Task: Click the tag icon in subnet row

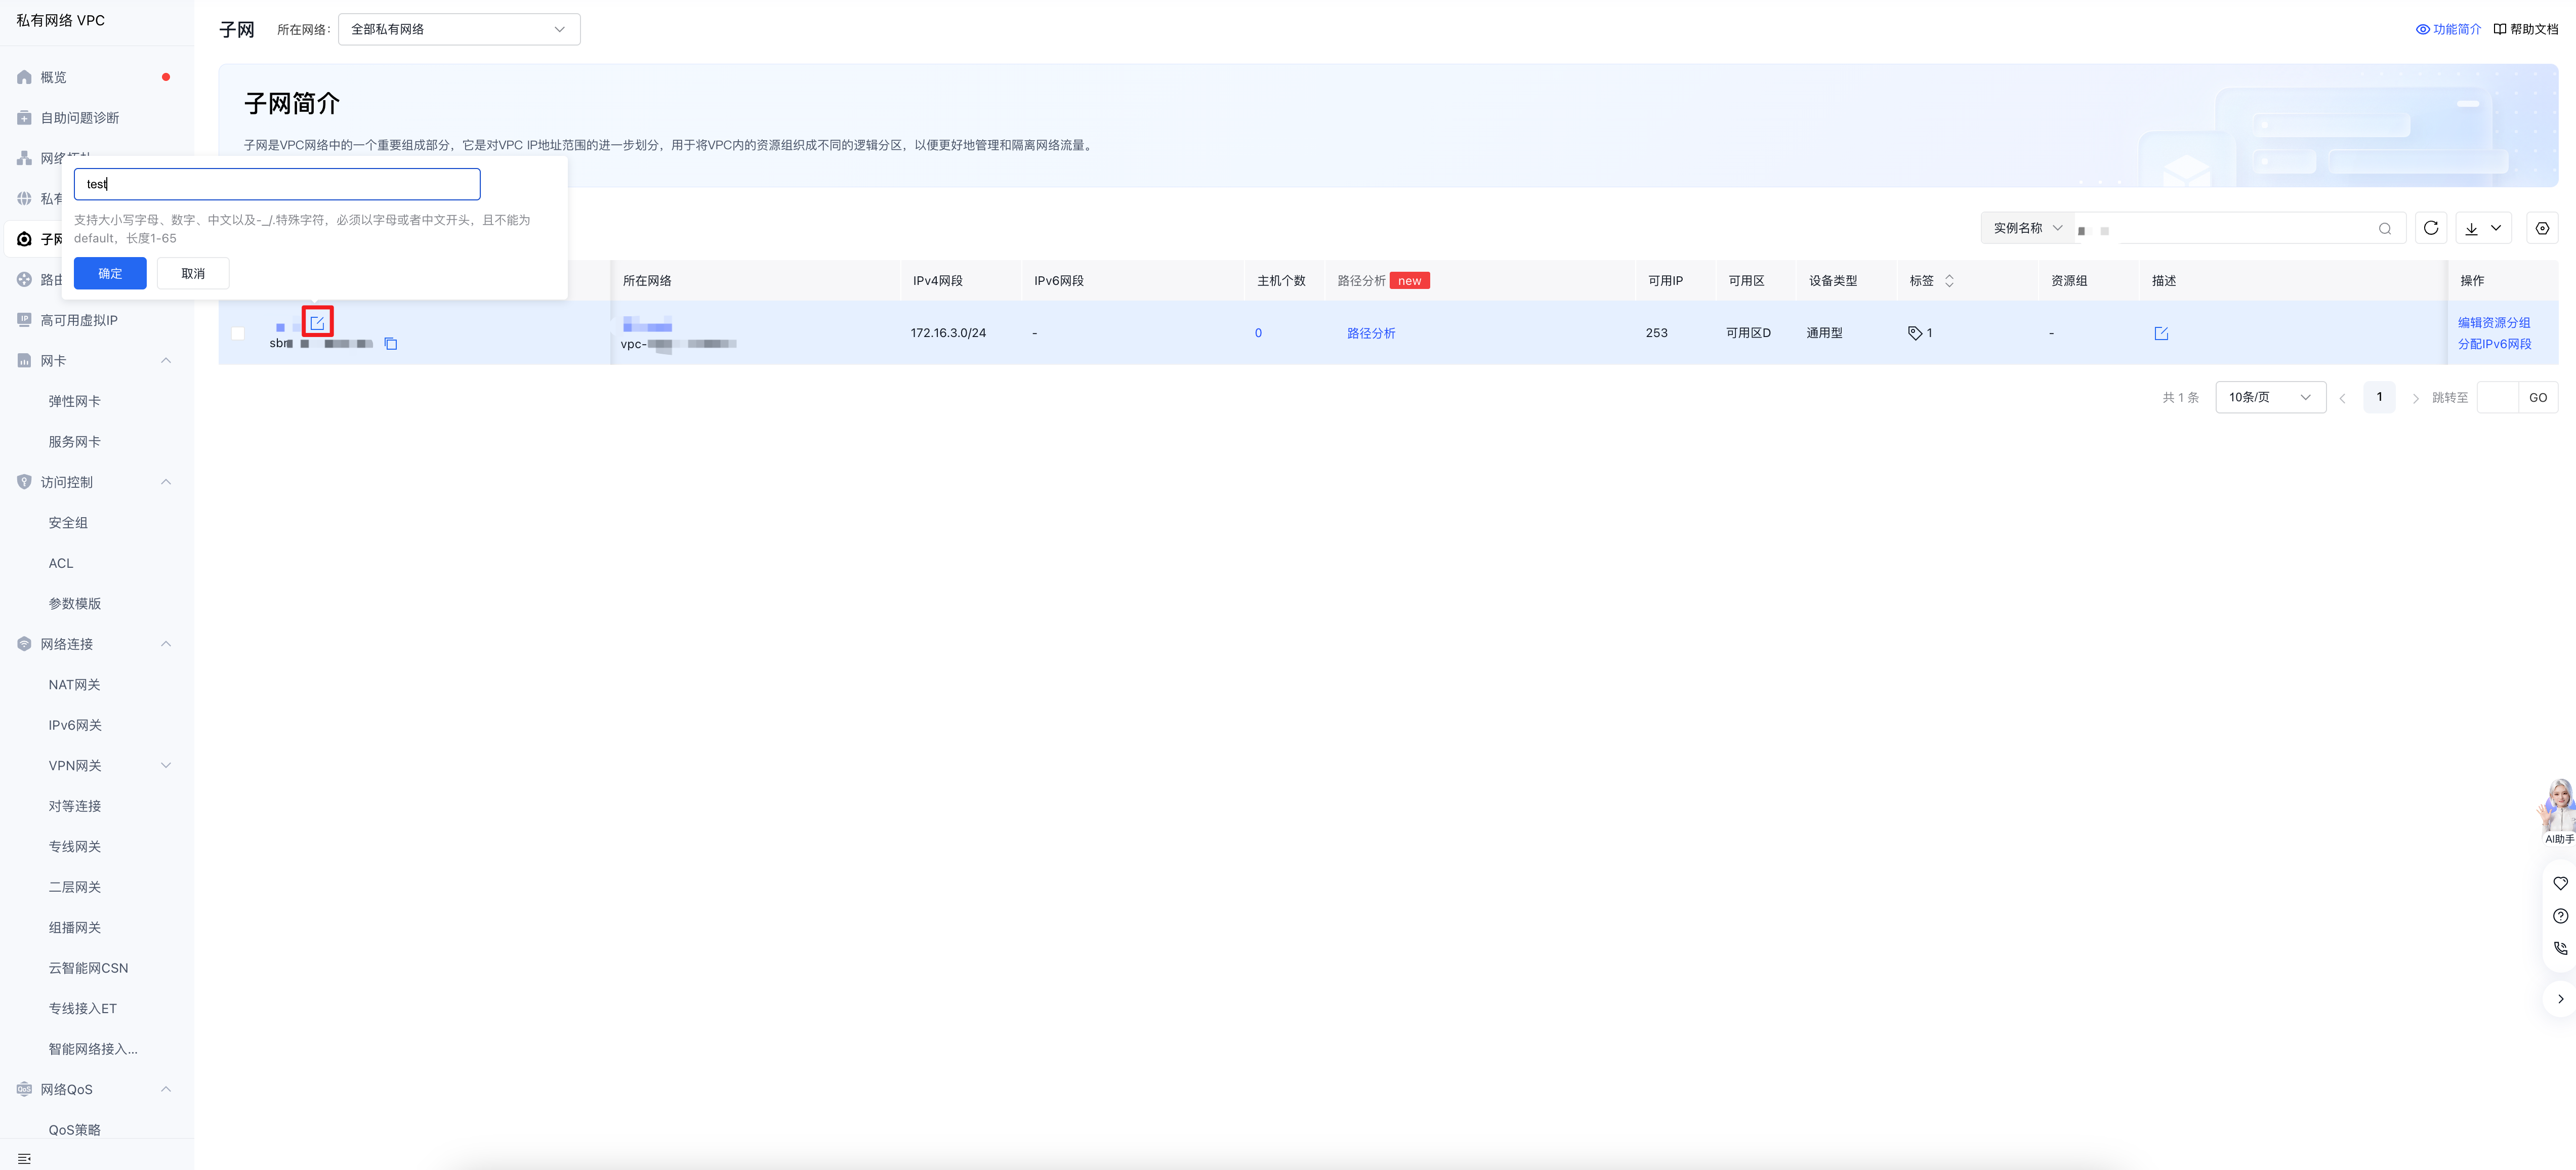Action: pos(1914,333)
